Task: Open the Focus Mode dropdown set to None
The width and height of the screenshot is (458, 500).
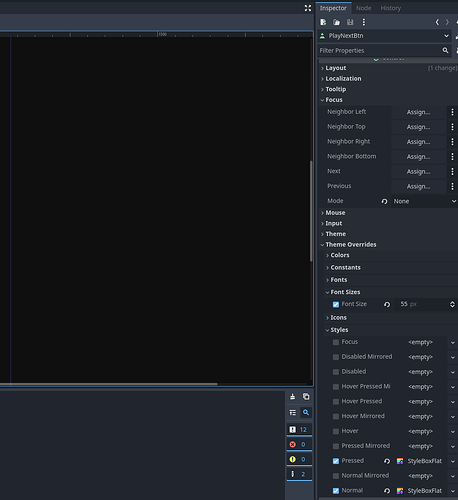Action: pos(424,201)
